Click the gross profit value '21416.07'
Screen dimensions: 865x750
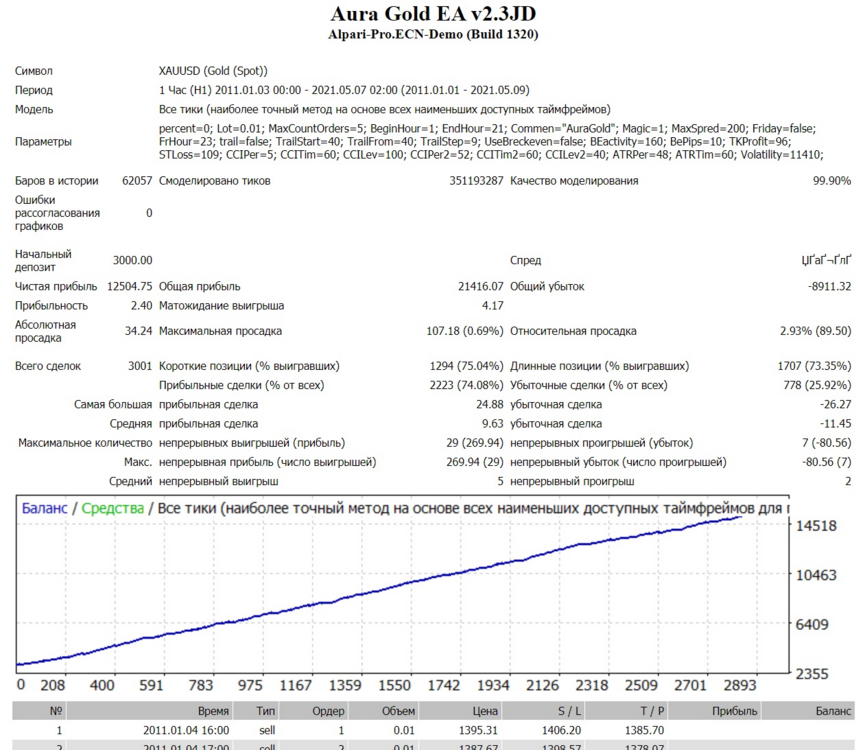(x=480, y=287)
